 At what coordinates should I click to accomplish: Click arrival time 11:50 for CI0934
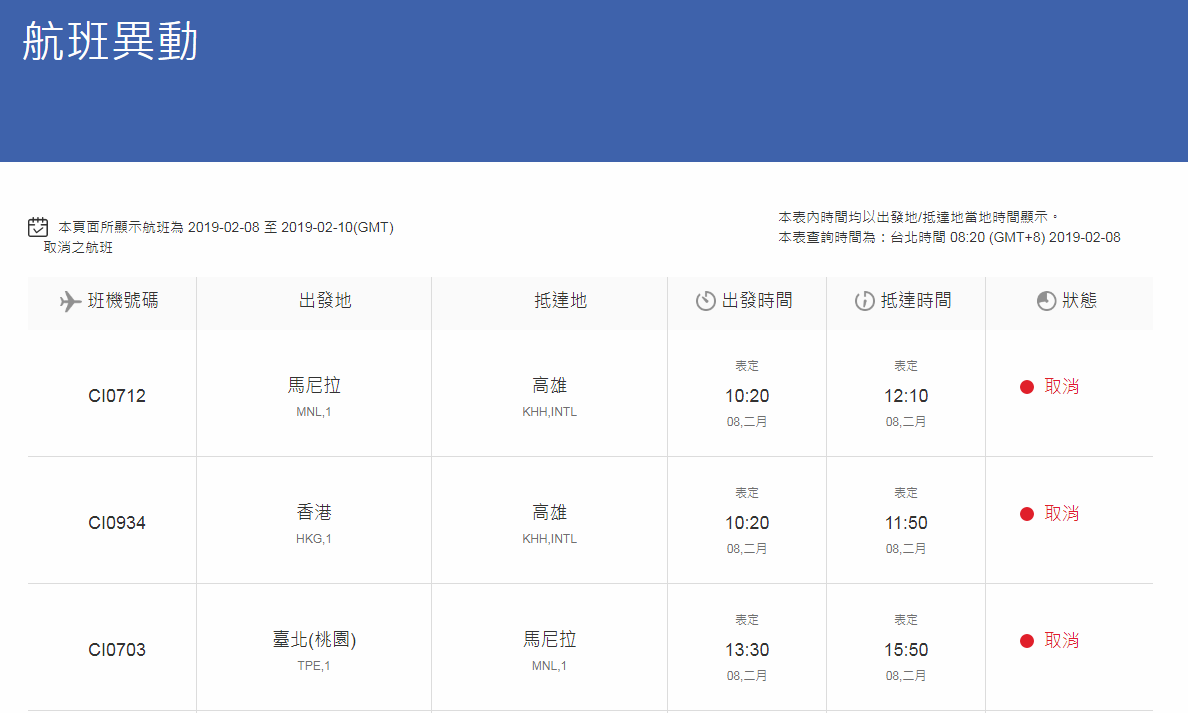(x=906, y=523)
